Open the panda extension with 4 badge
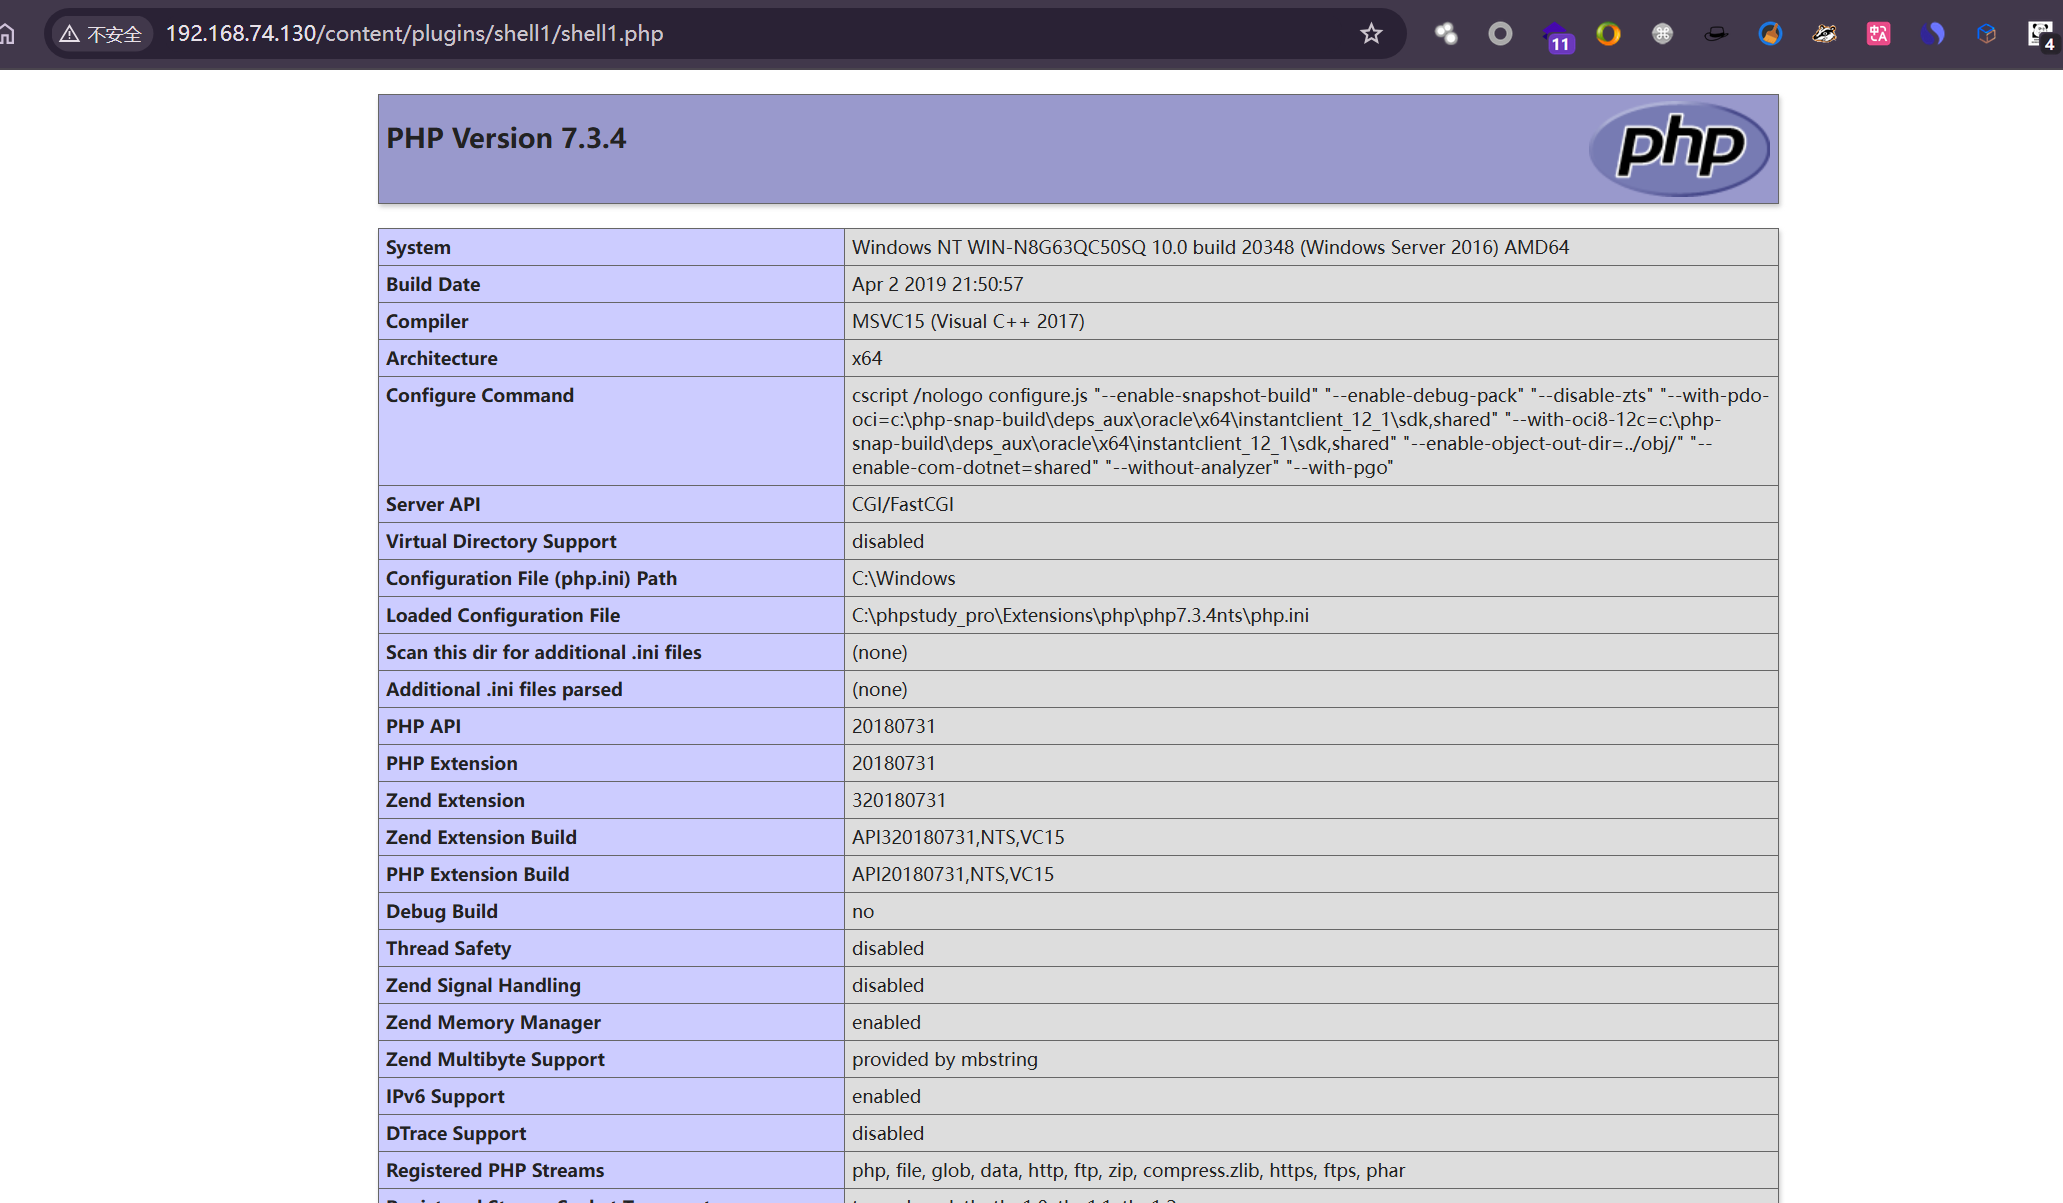This screenshot has width=2063, height=1203. click(x=2040, y=34)
